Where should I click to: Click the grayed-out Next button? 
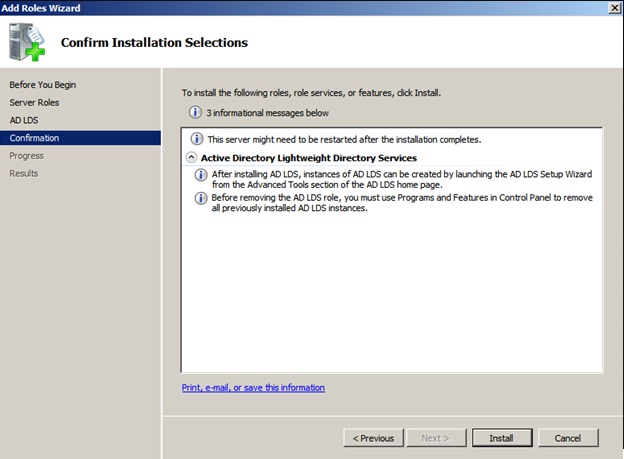pos(435,438)
